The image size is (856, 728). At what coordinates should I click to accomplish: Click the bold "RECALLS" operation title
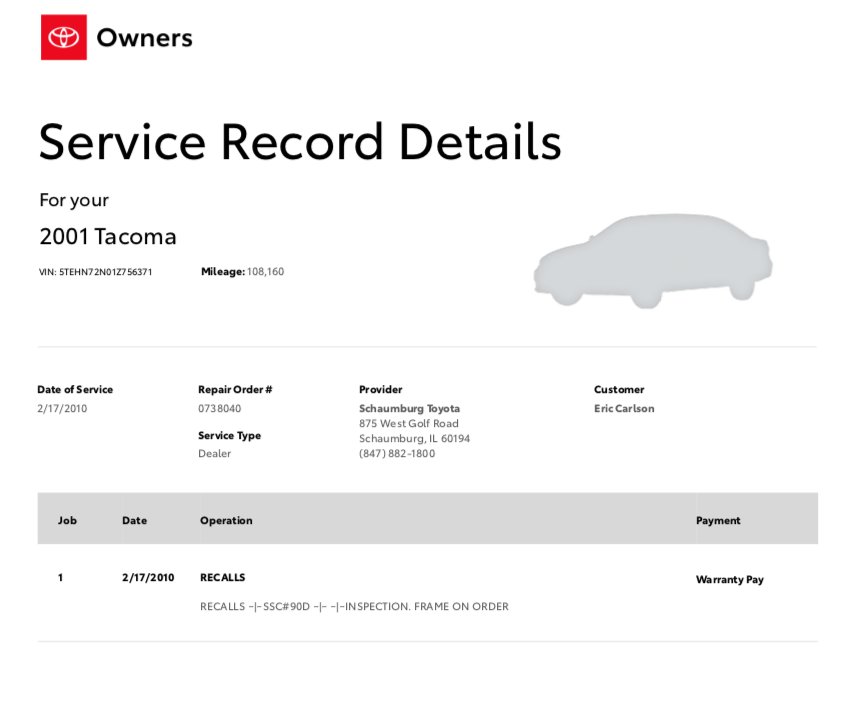pyautogui.click(x=222, y=577)
